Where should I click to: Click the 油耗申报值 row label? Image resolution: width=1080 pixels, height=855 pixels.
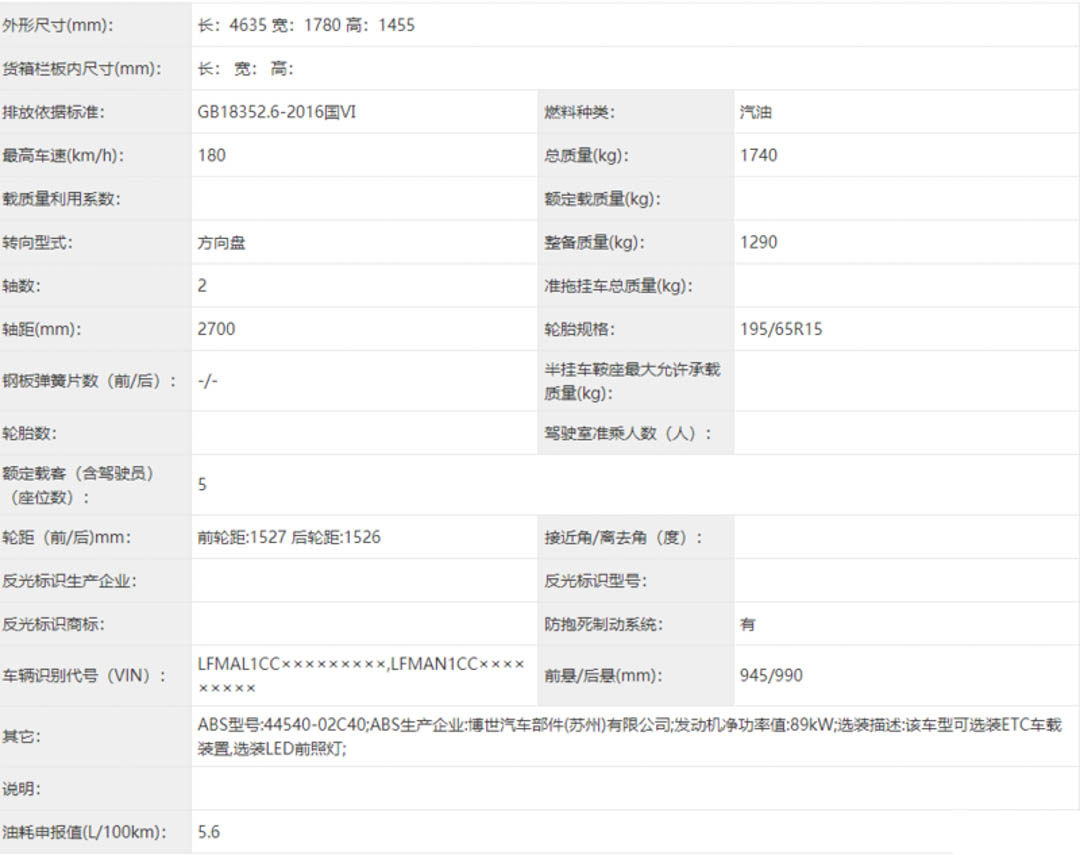tap(84, 831)
